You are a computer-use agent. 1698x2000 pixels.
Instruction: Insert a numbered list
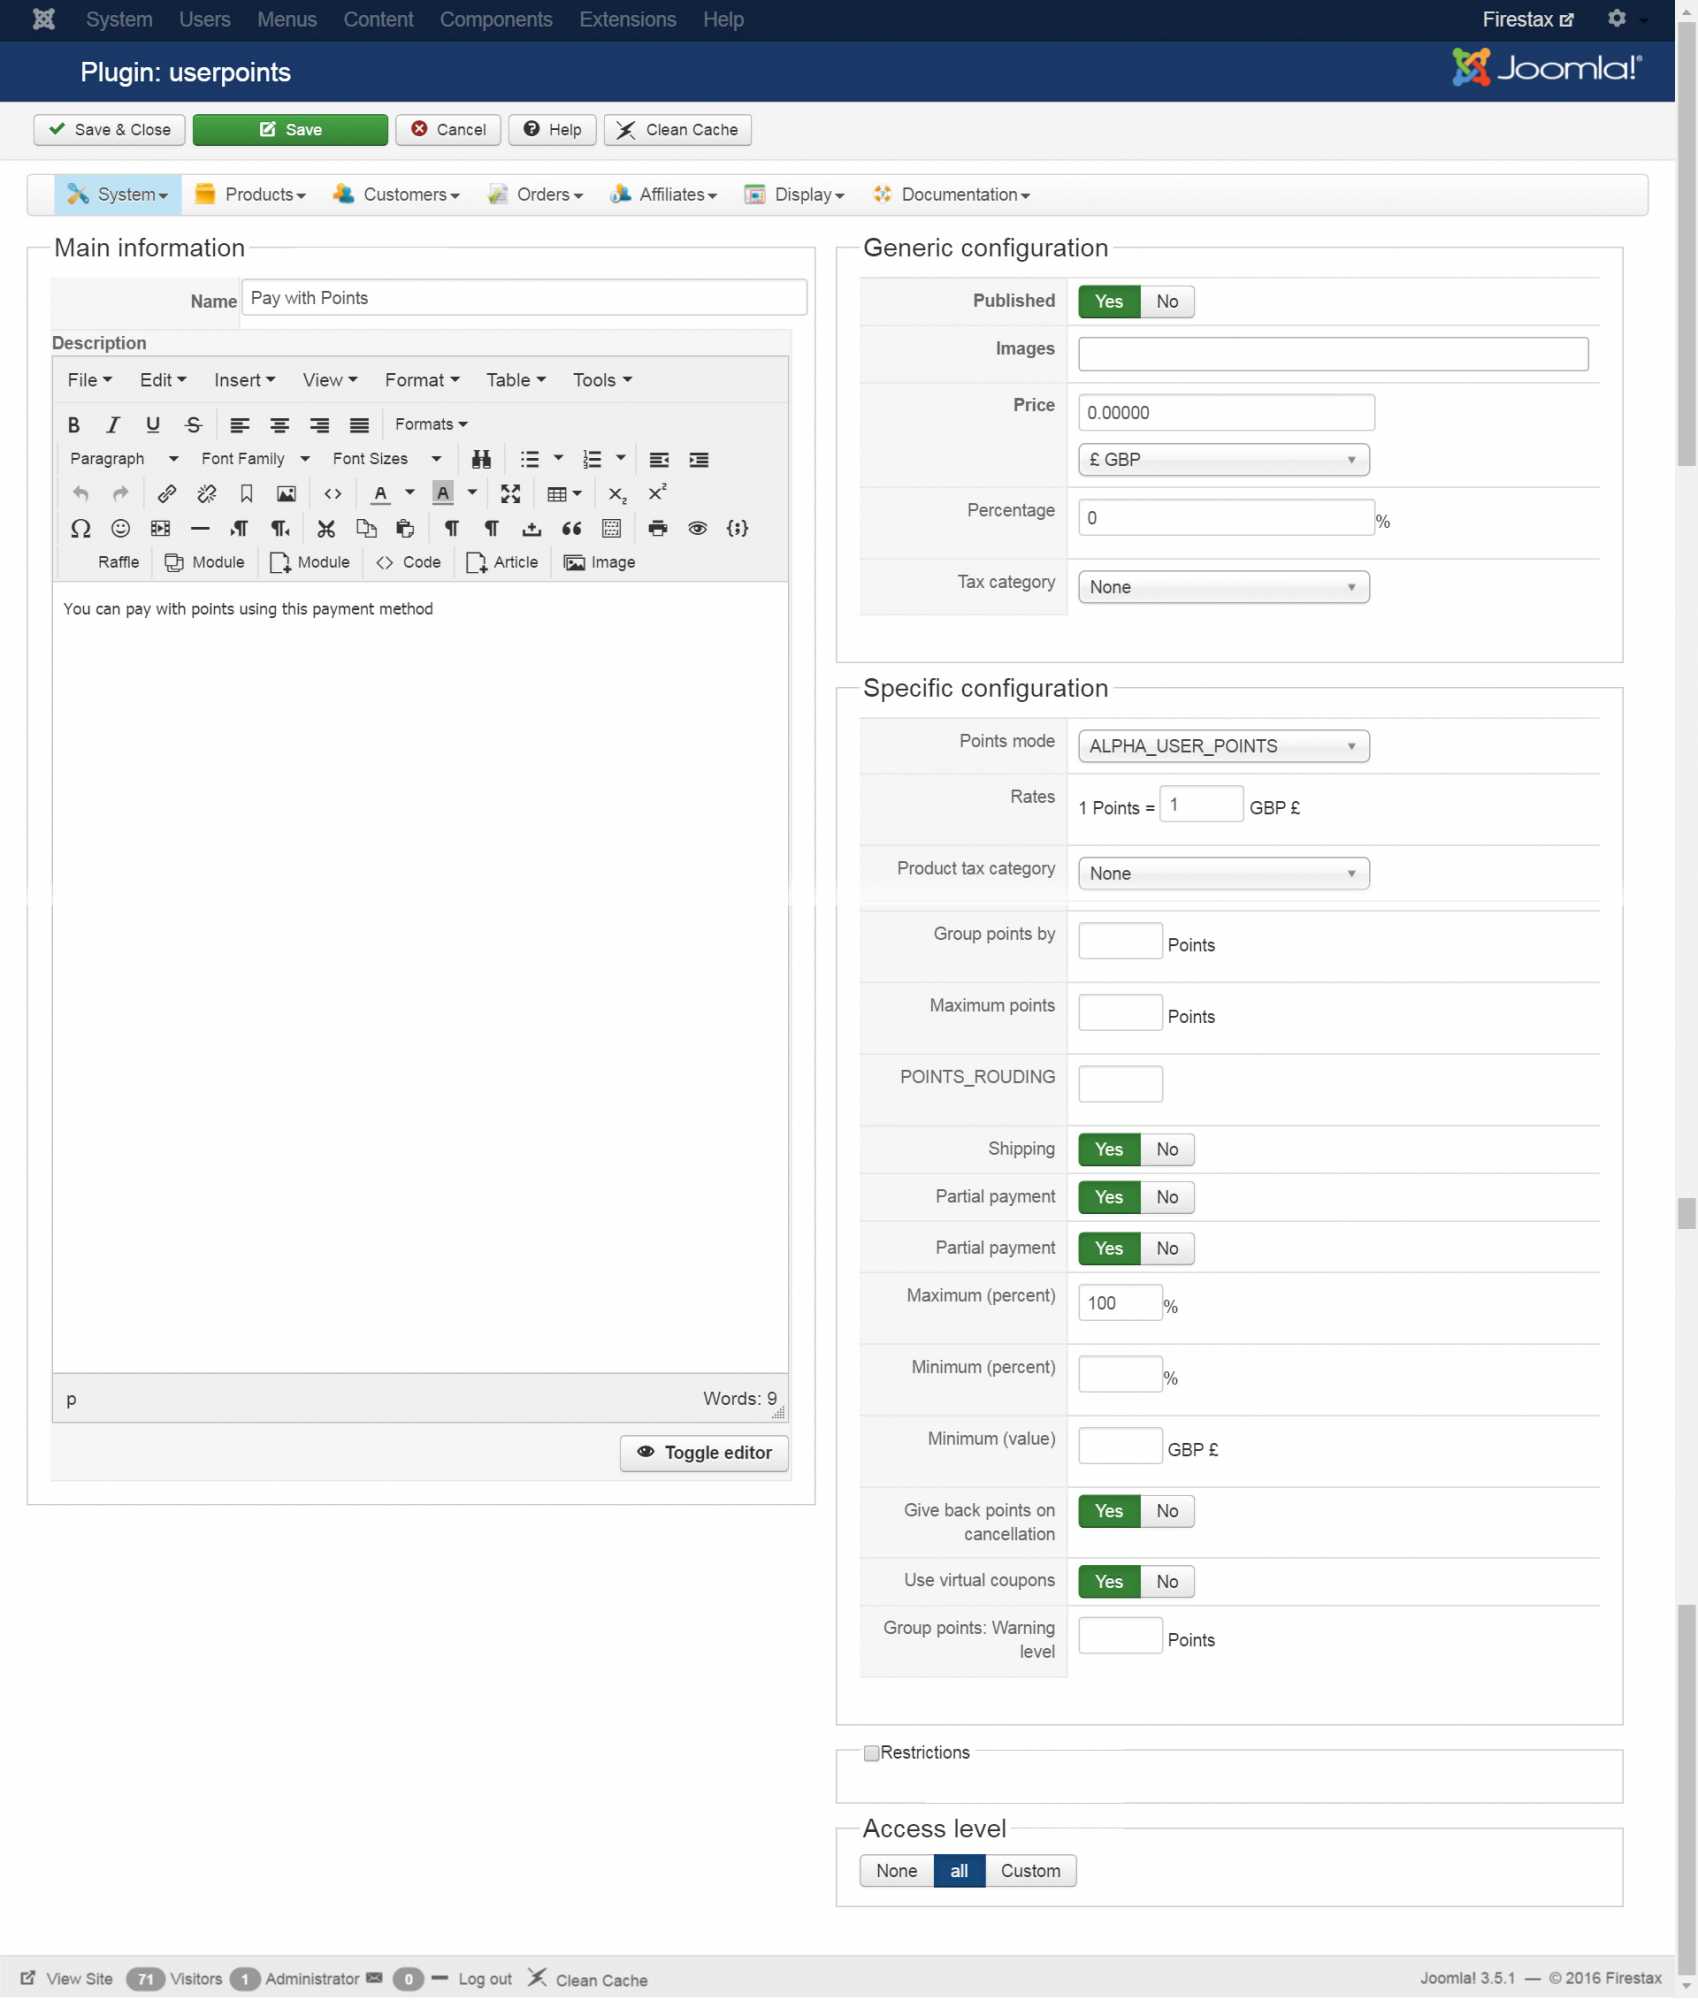(x=592, y=460)
